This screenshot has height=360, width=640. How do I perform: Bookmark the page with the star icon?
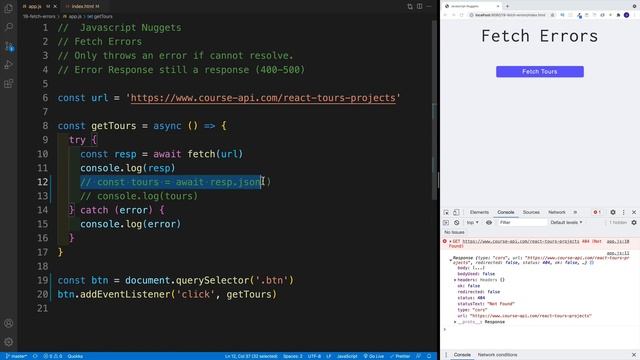coord(552,15)
